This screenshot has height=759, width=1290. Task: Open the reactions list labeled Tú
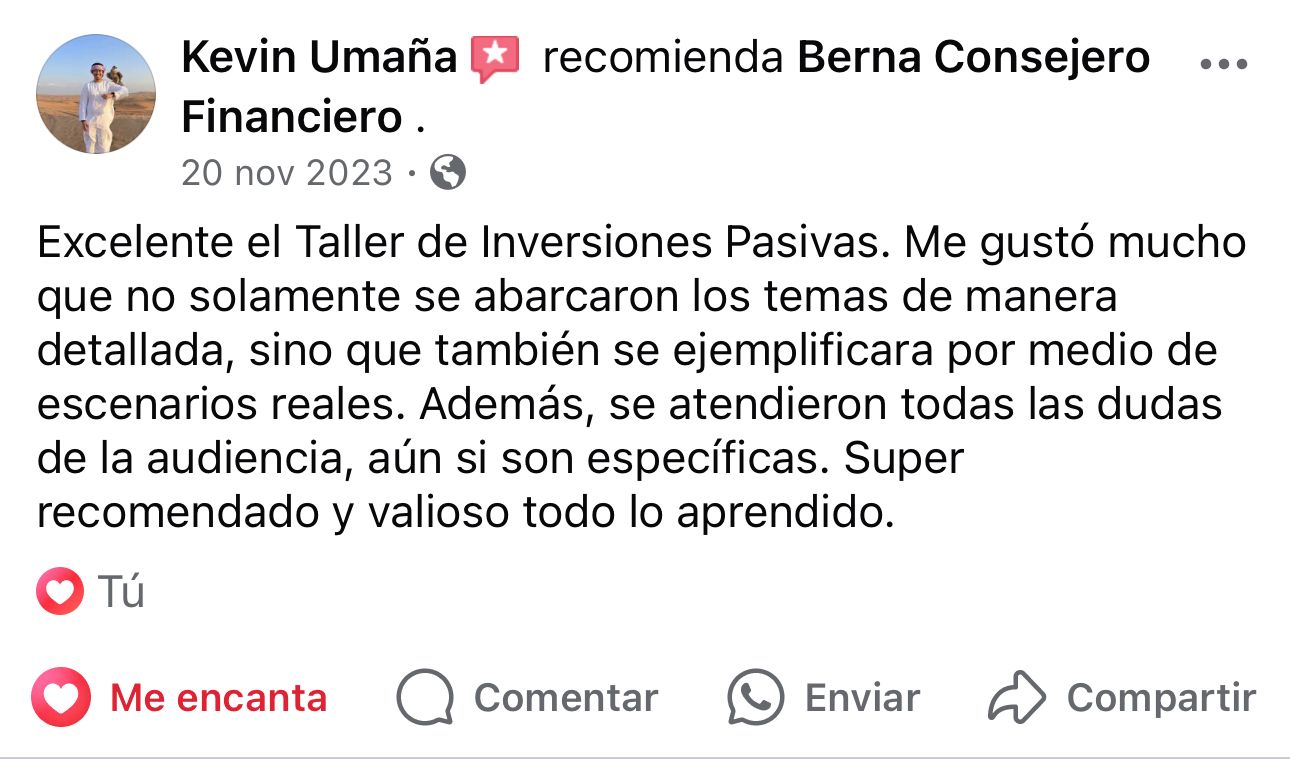click(122, 592)
